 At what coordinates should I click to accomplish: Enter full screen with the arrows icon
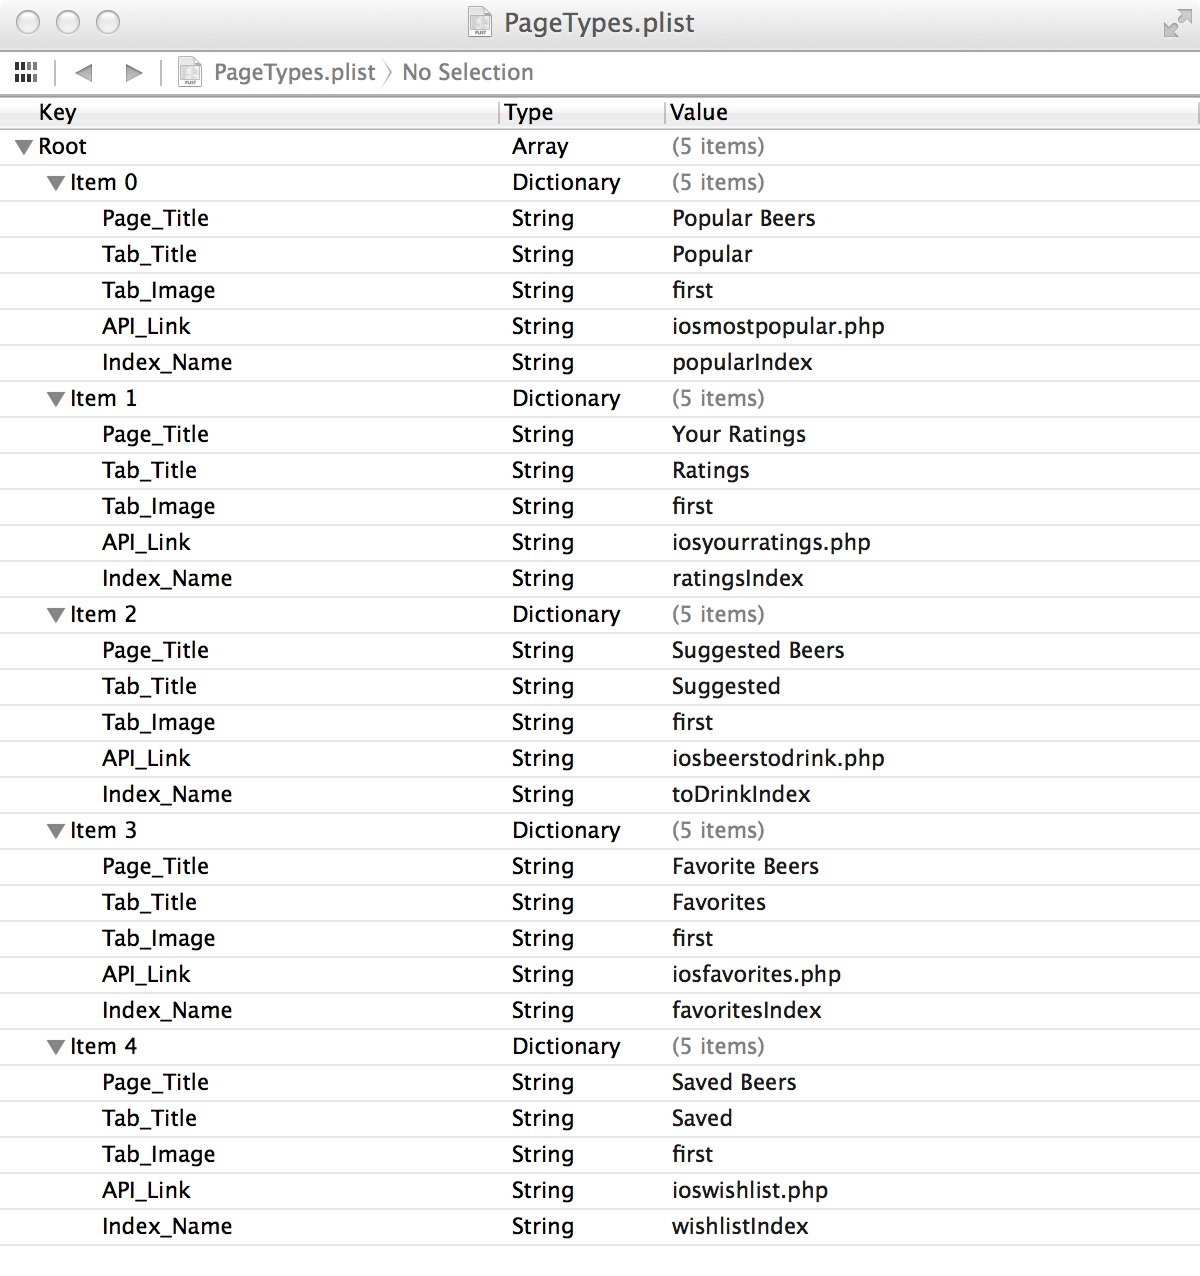(1177, 24)
